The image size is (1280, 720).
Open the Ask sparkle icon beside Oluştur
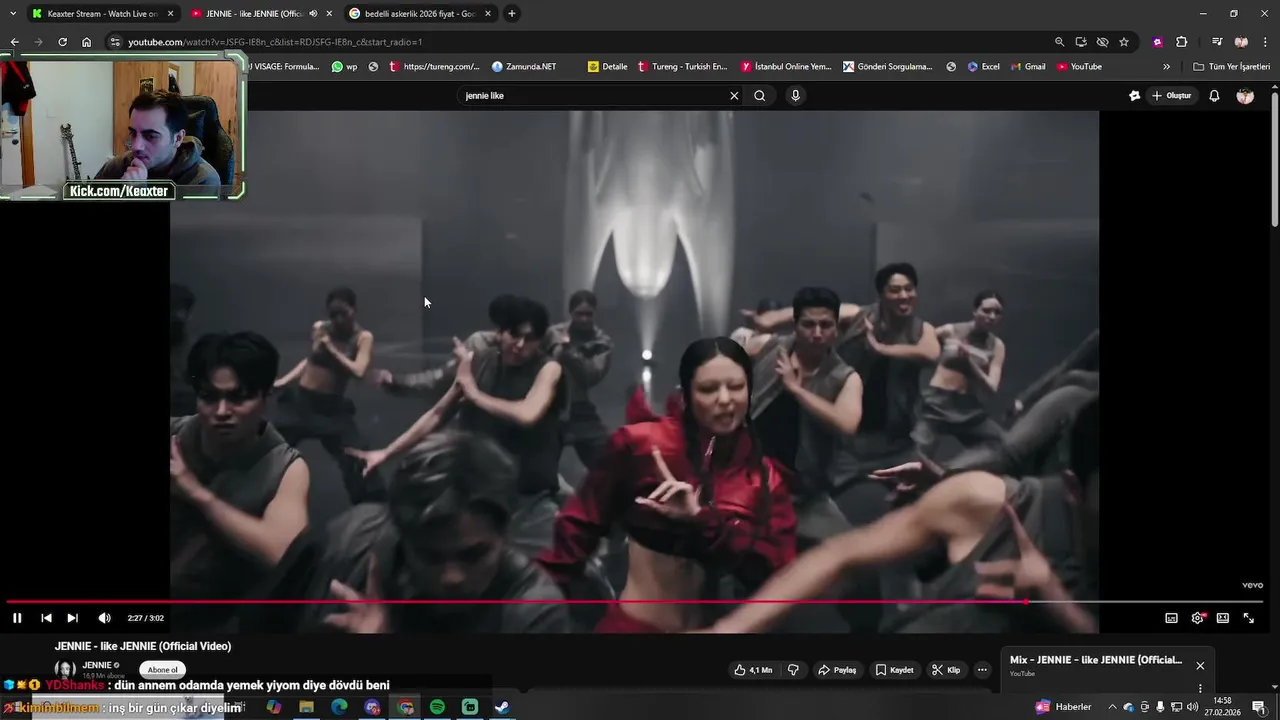(1134, 96)
